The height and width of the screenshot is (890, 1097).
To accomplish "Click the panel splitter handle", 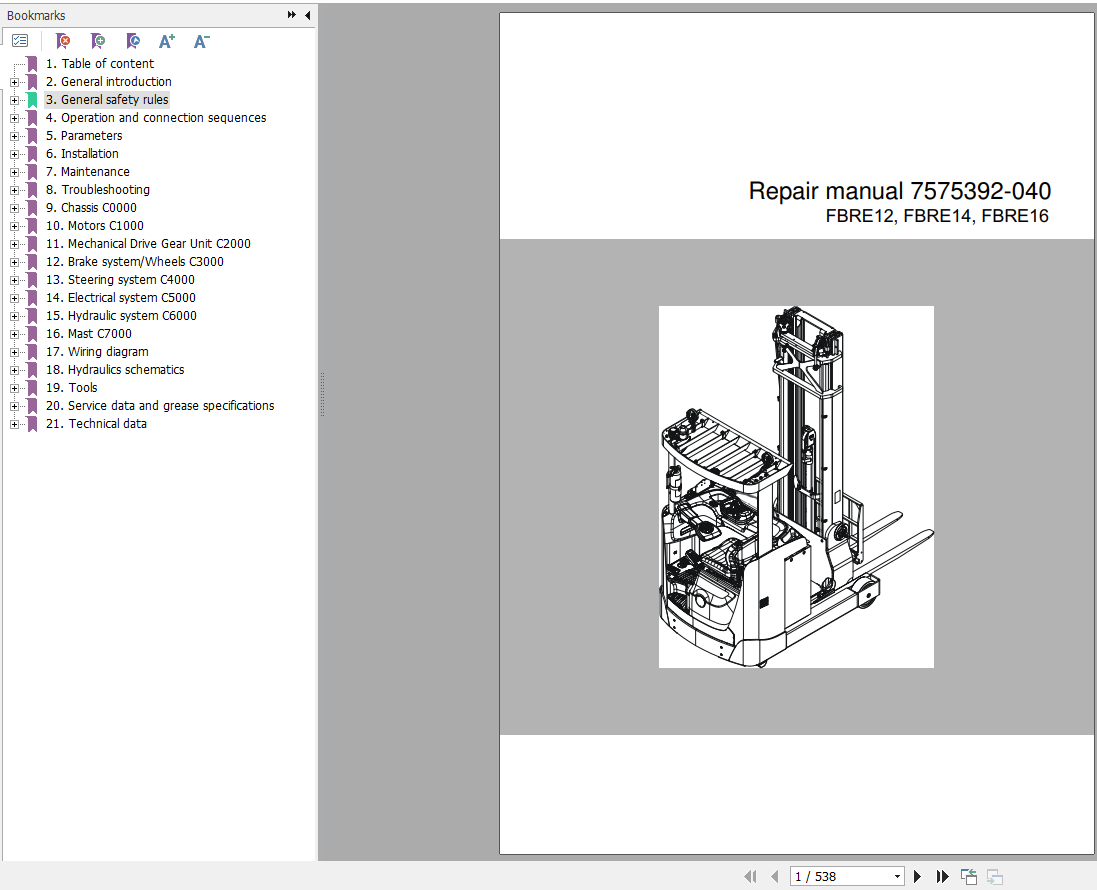I will tap(323, 395).
